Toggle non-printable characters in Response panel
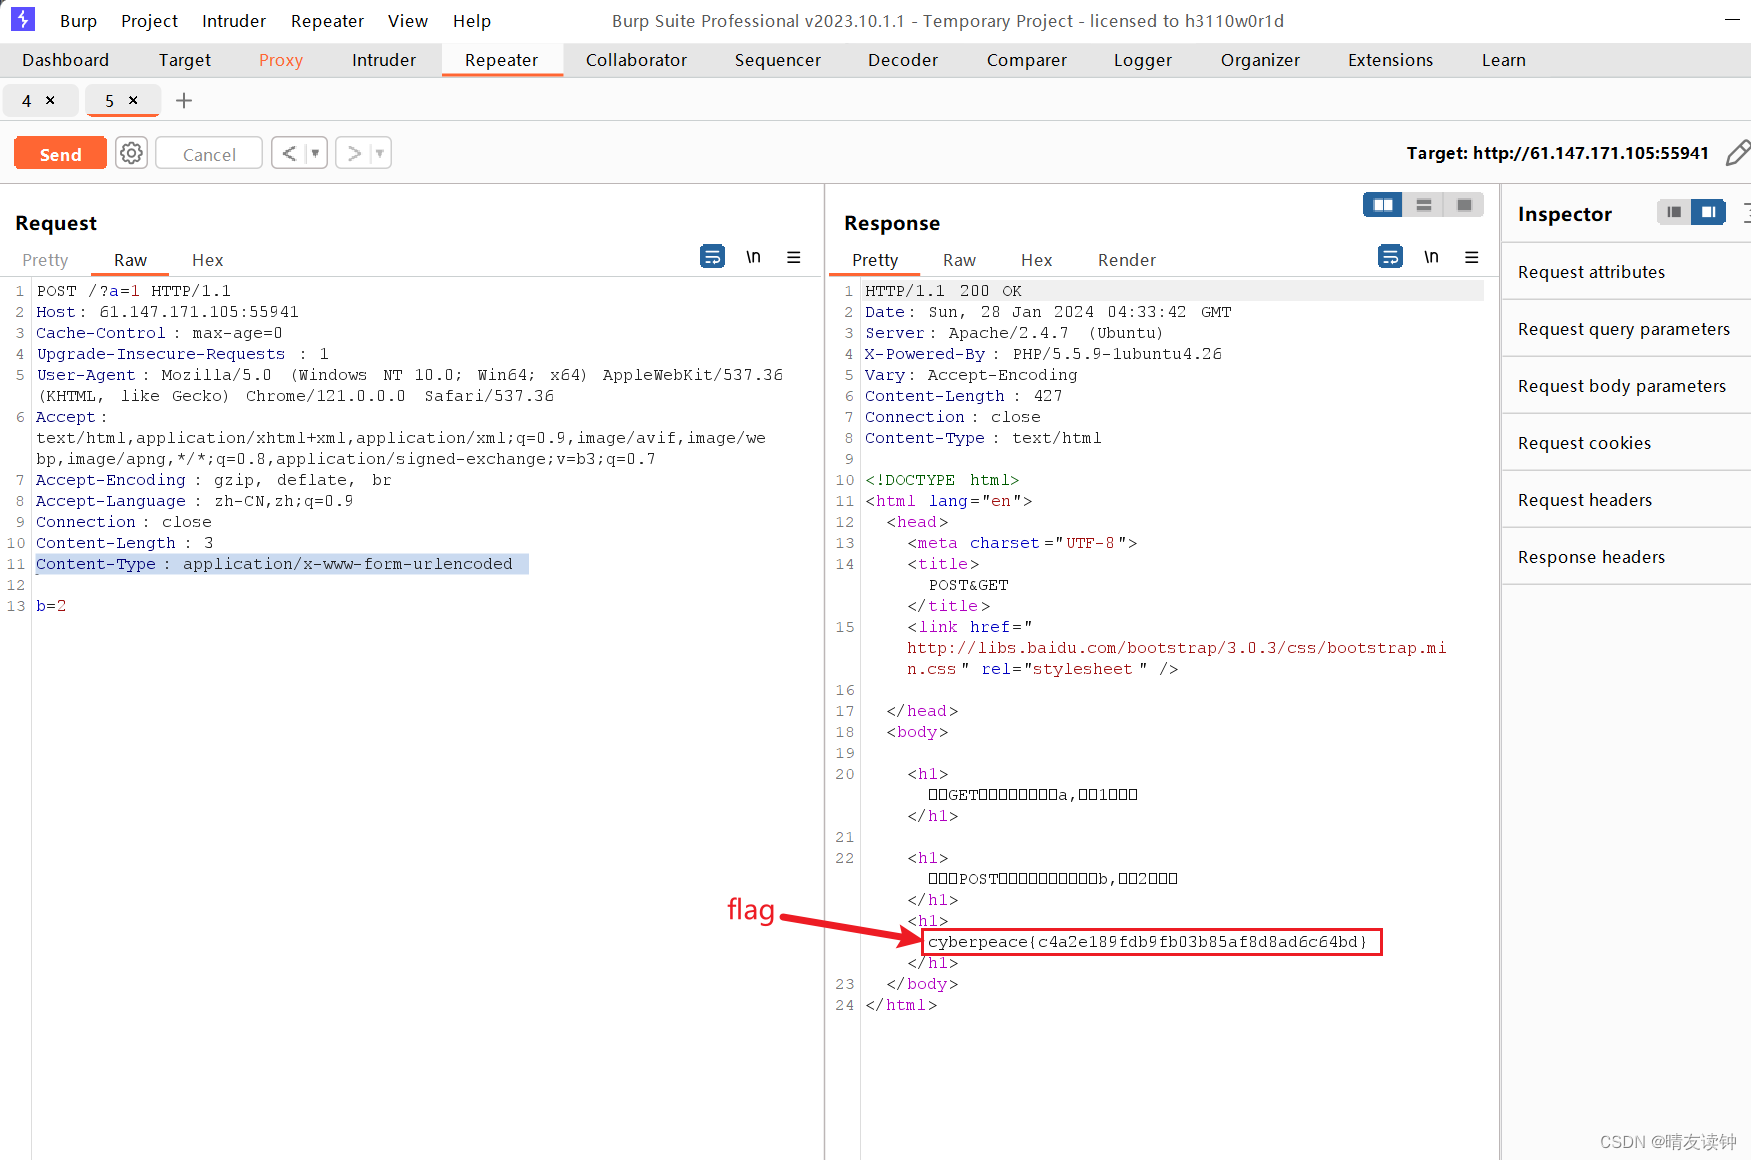 [x=1431, y=257]
